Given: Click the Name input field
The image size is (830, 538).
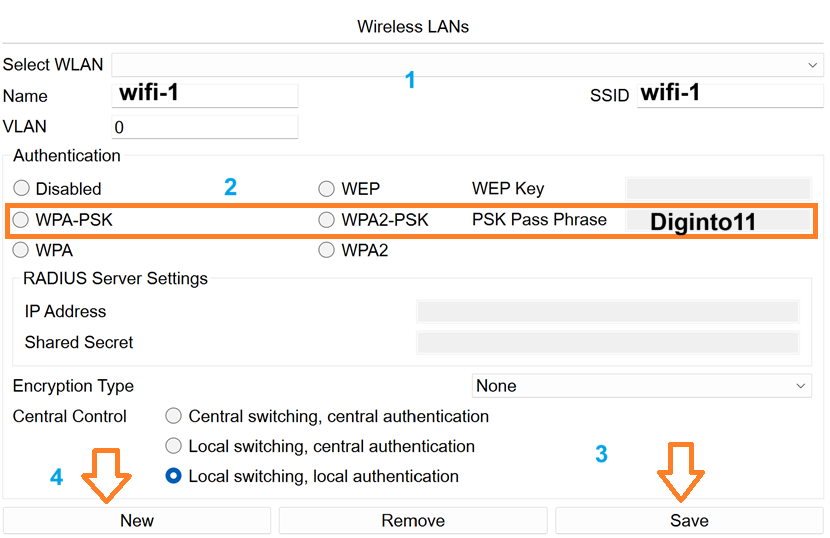Looking at the screenshot, I should pos(205,95).
